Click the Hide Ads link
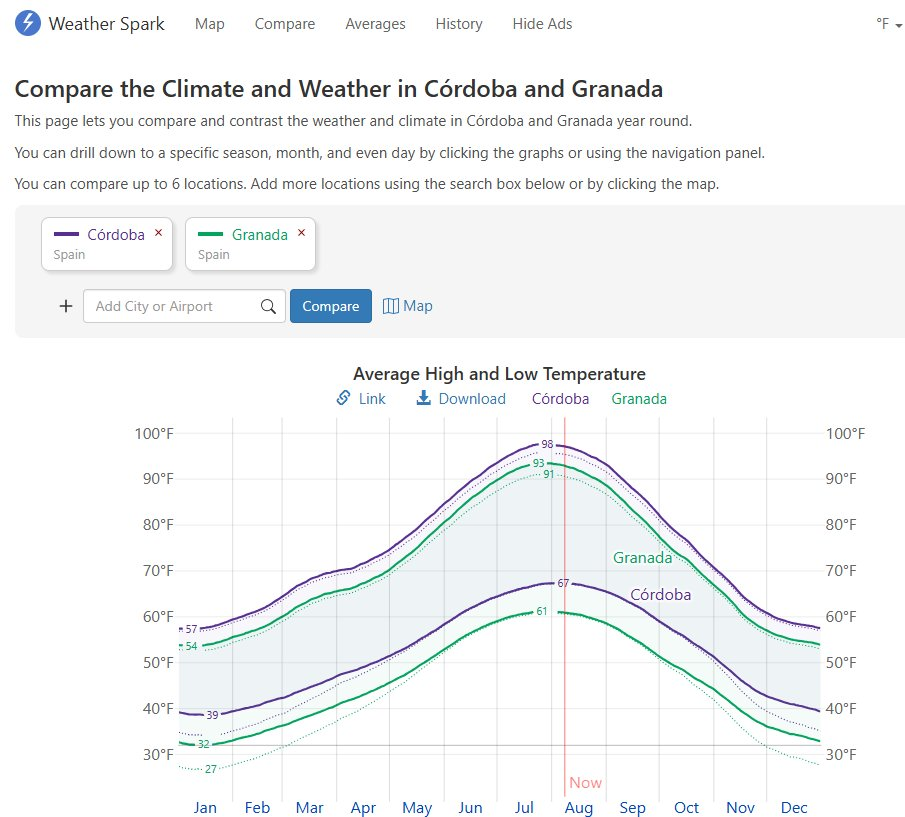The width and height of the screenshot is (905, 817). tap(542, 24)
